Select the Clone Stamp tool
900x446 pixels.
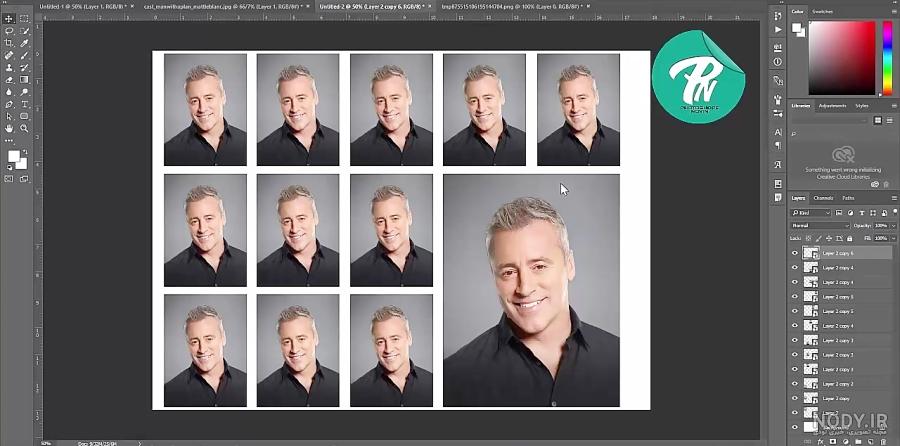(9, 68)
